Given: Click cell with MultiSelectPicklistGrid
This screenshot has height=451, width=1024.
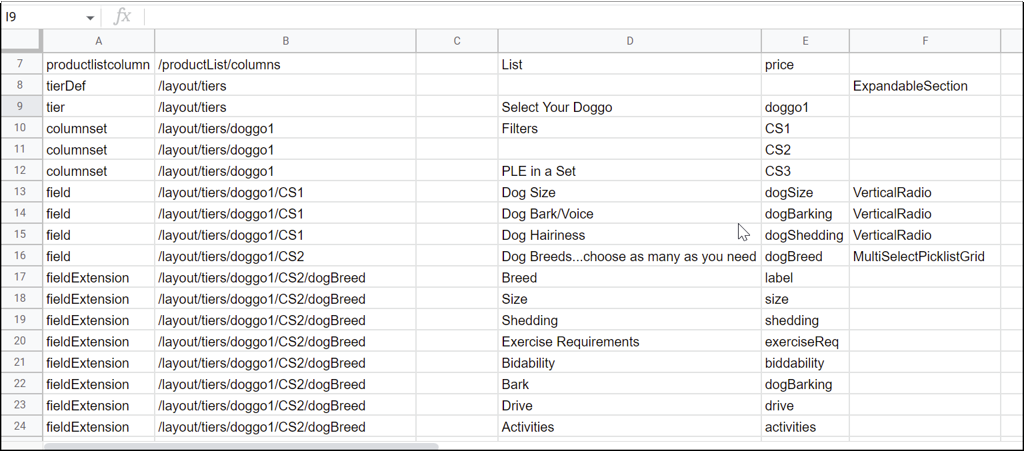Looking at the screenshot, I should pos(925,257).
